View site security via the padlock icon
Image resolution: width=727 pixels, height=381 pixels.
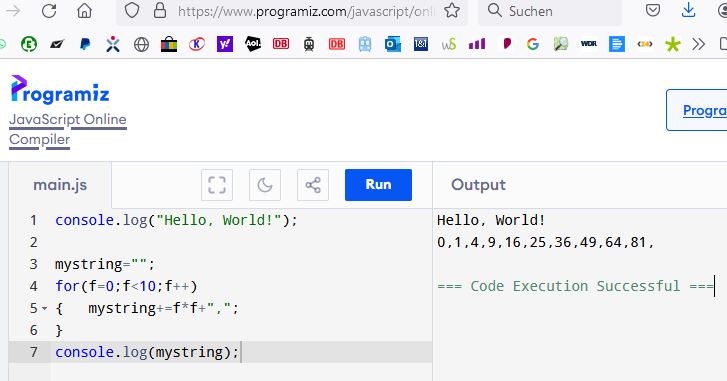(x=160, y=10)
